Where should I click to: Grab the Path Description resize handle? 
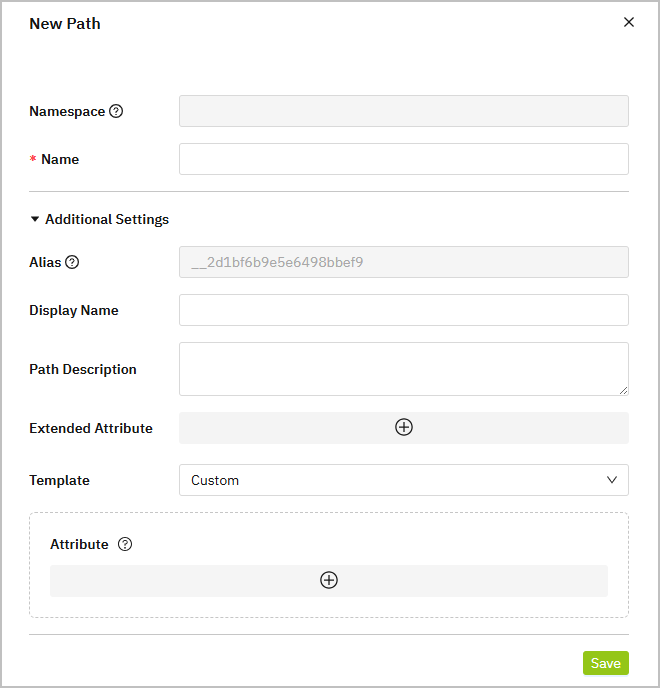coord(623,390)
